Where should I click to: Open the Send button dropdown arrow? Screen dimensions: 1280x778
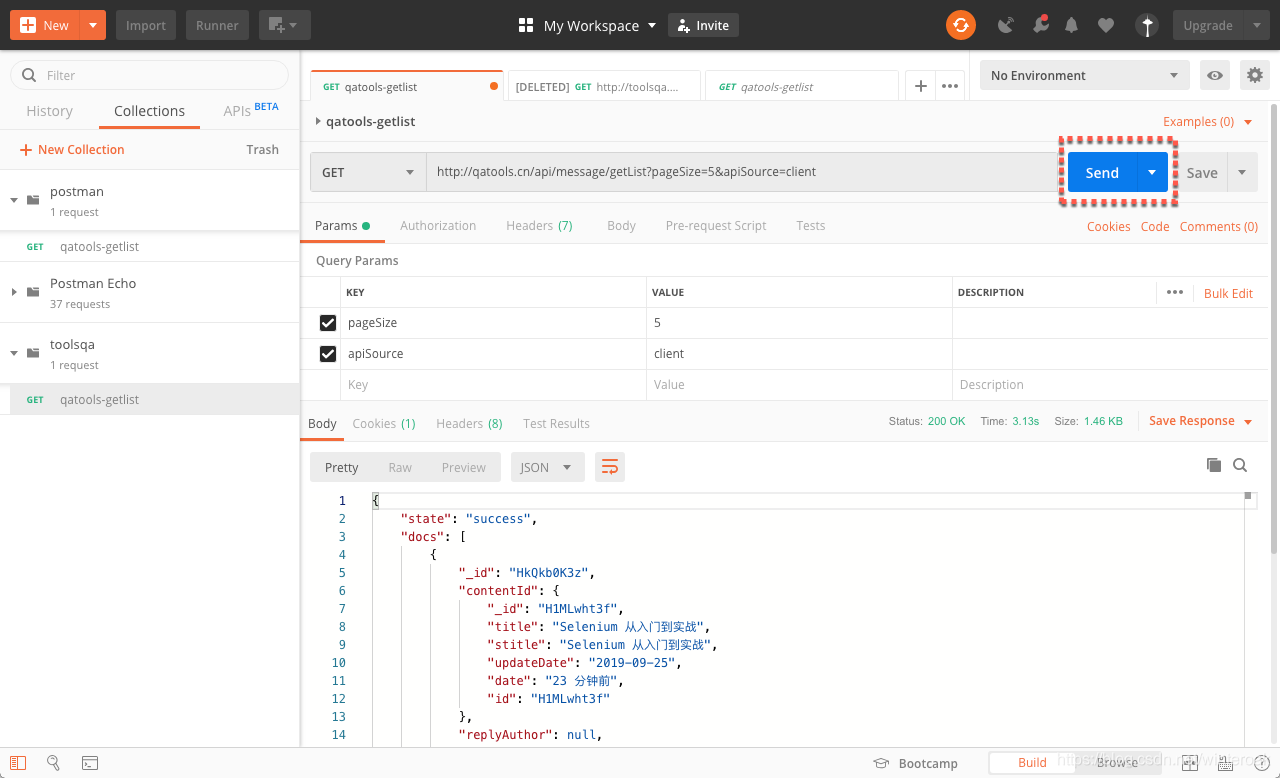coord(1152,172)
